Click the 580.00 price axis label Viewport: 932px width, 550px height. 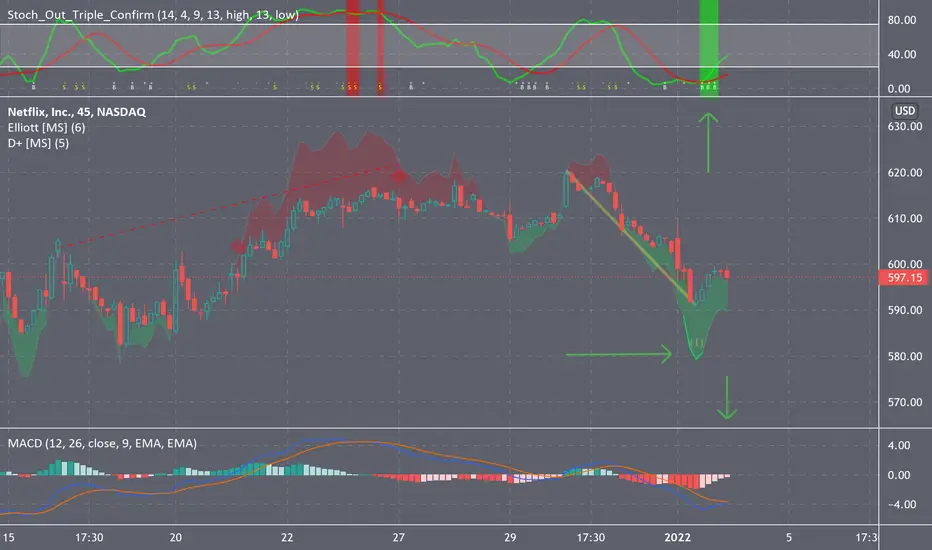pos(905,357)
